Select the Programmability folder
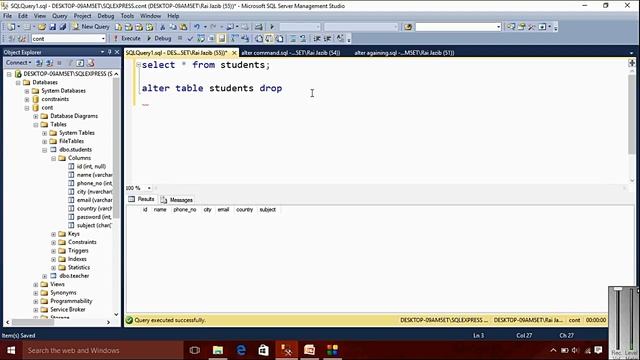This screenshot has width=640, height=360. [71, 301]
